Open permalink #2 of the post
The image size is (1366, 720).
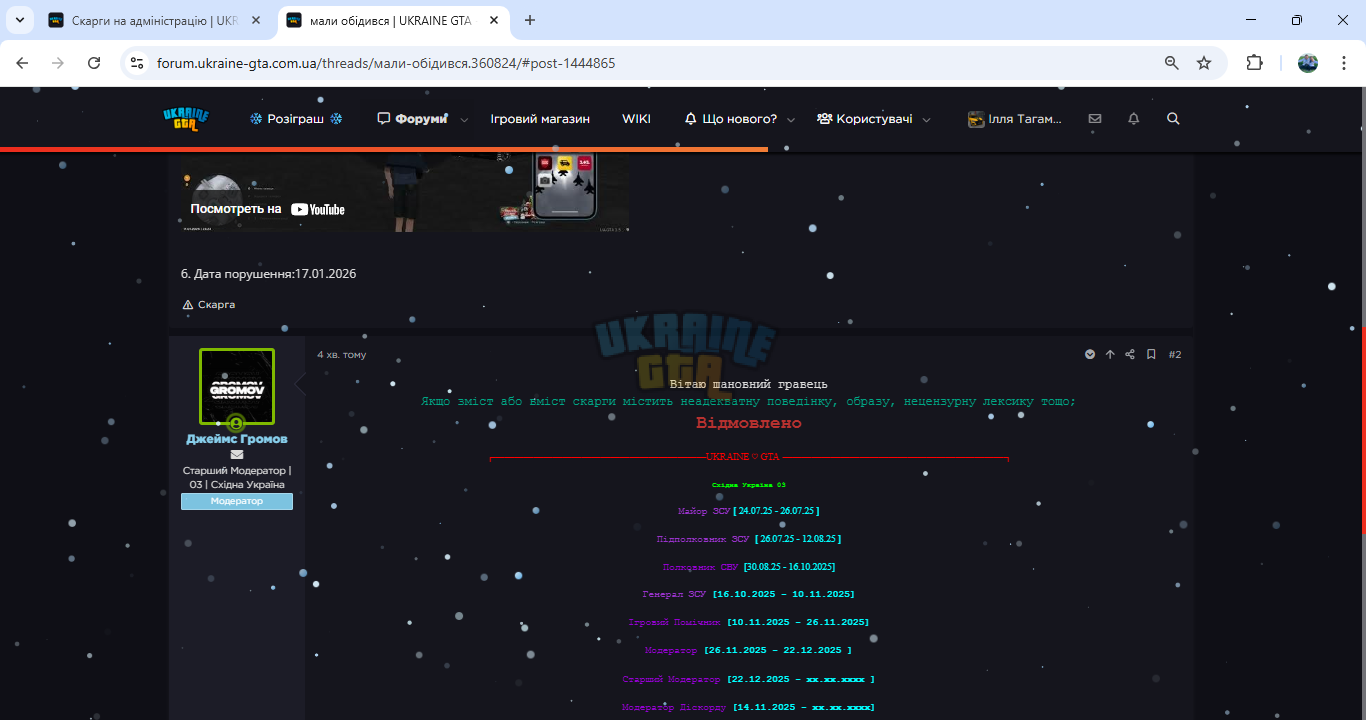point(1175,354)
